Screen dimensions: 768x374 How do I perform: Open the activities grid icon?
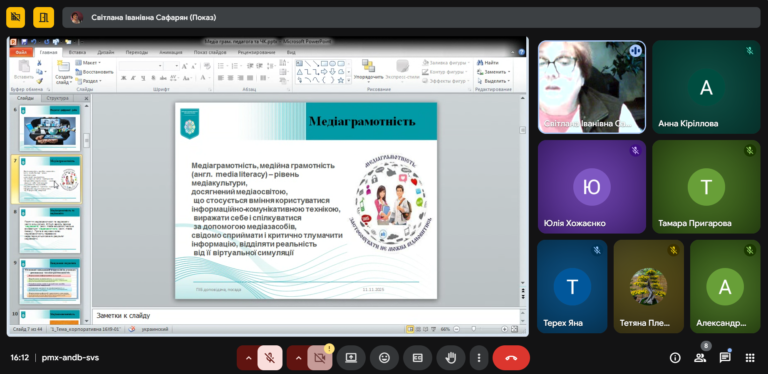pos(750,358)
